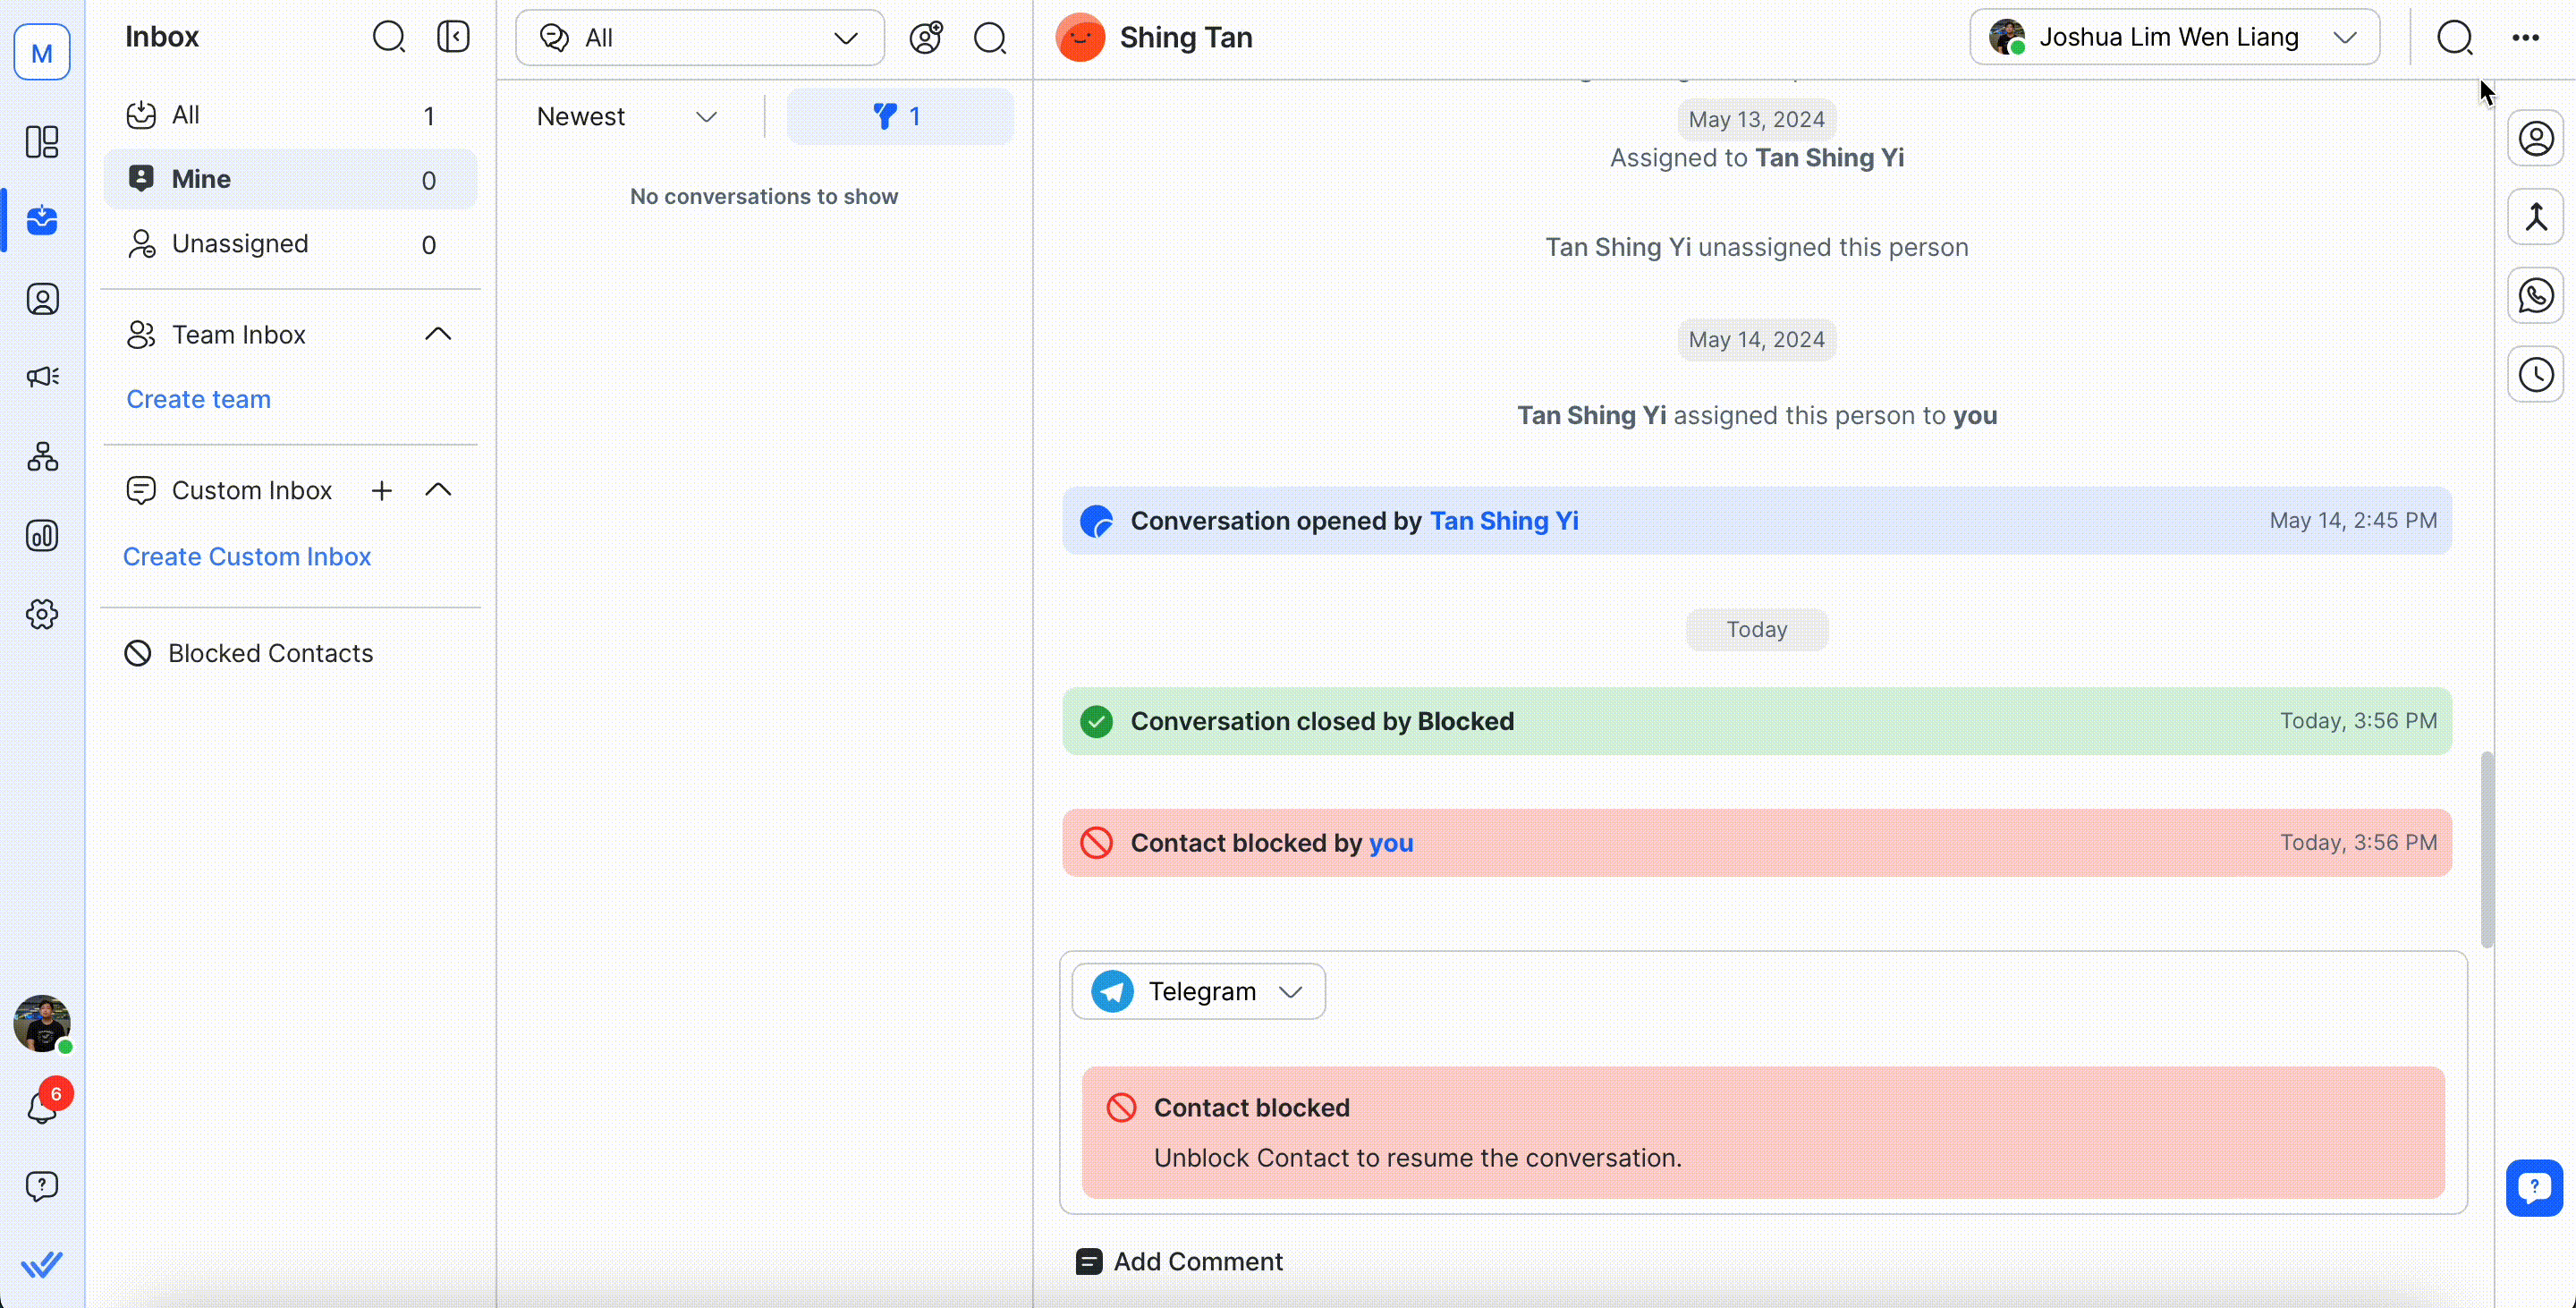Click the notifications bell with badge 6
Screen dimensions: 2576x1308
coord(42,1107)
